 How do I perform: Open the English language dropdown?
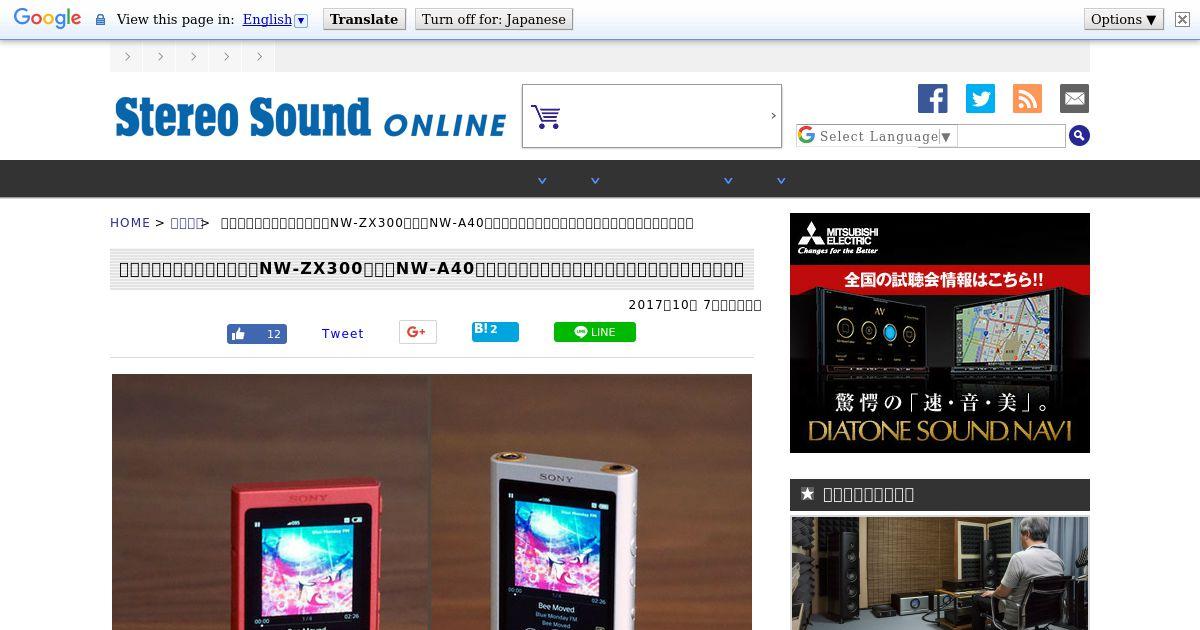pyautogui.click(x=275, y=19)
